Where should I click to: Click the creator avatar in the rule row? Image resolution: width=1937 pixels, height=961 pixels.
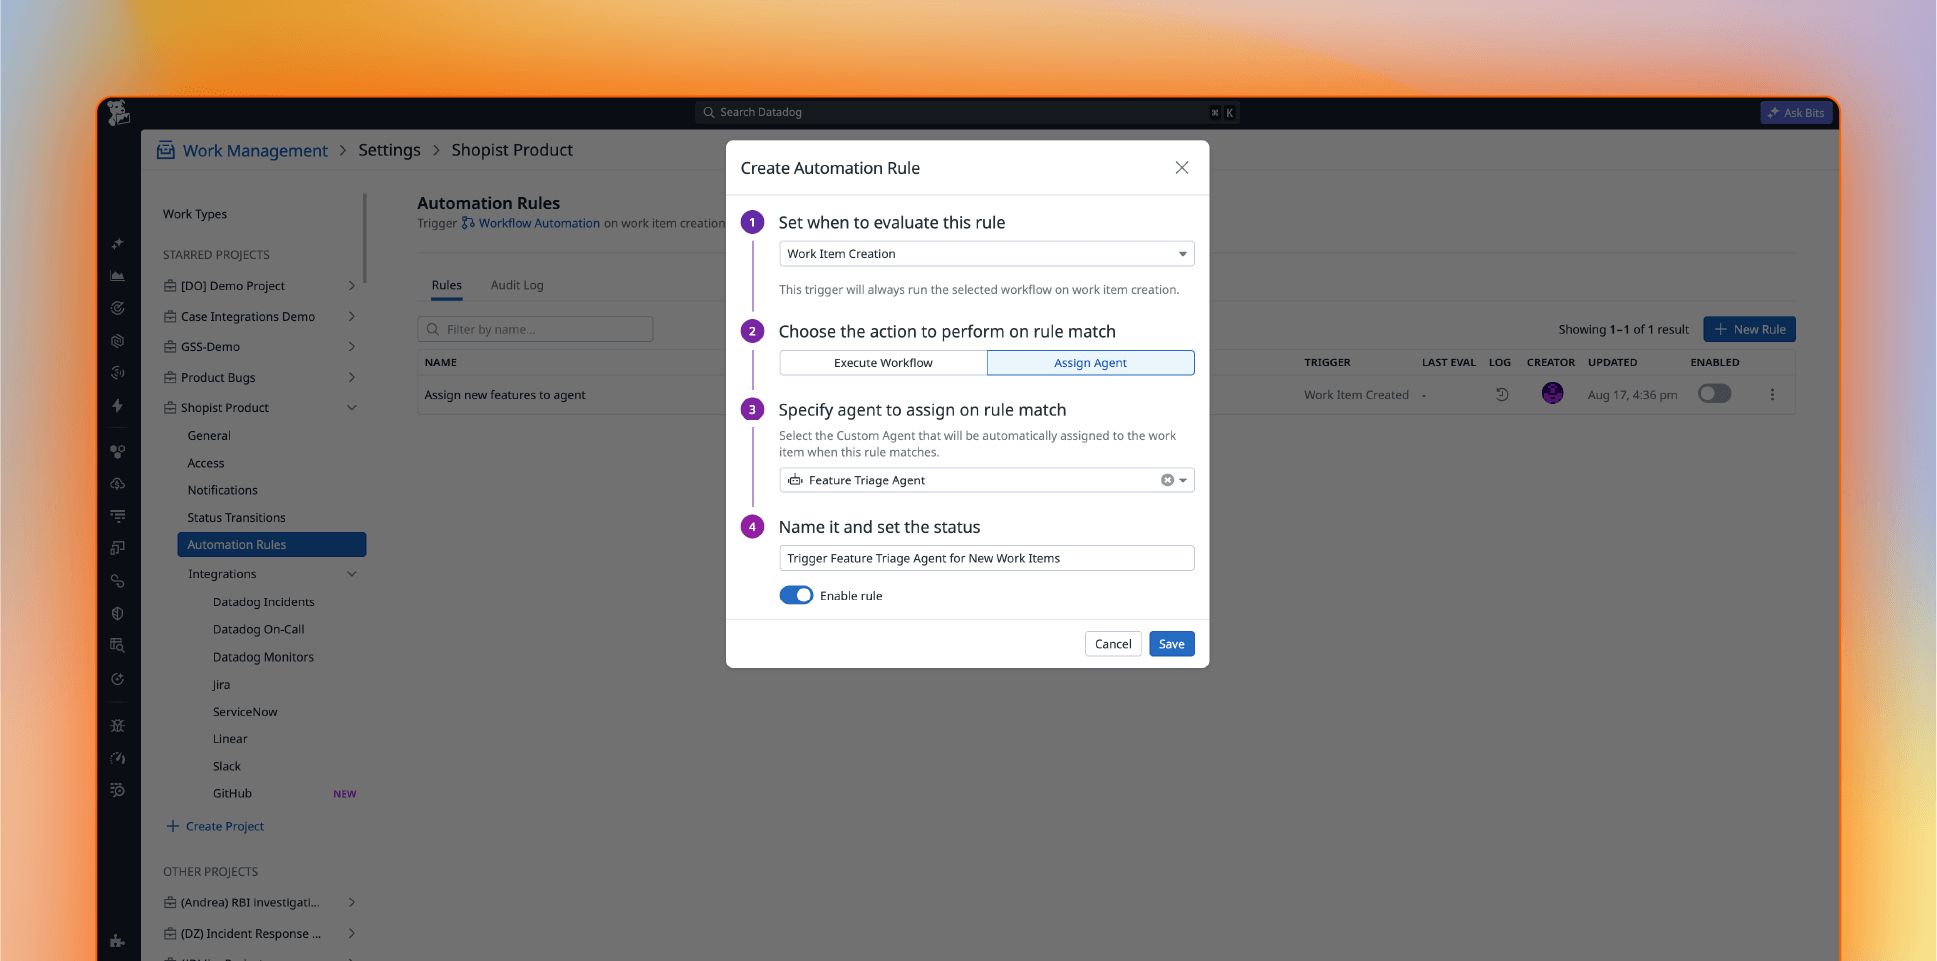click(1552, 393)
